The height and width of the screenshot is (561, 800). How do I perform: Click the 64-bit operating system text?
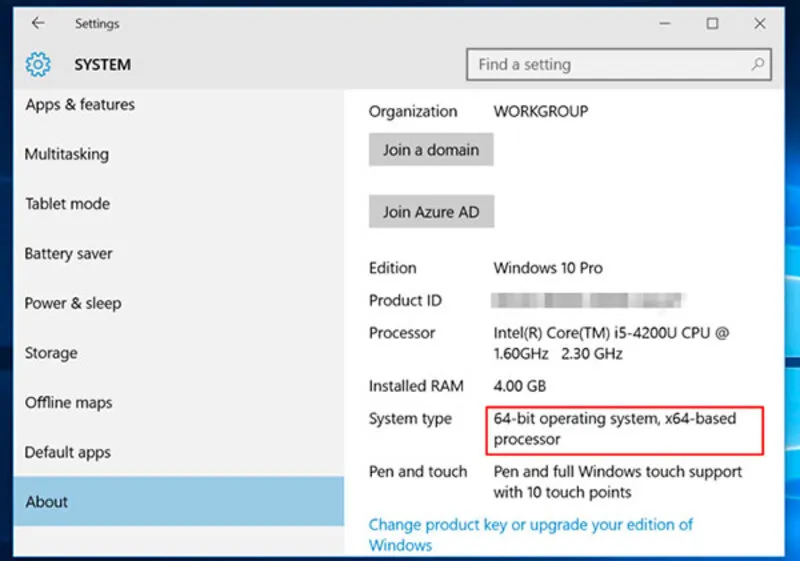(x=615, y=429)
